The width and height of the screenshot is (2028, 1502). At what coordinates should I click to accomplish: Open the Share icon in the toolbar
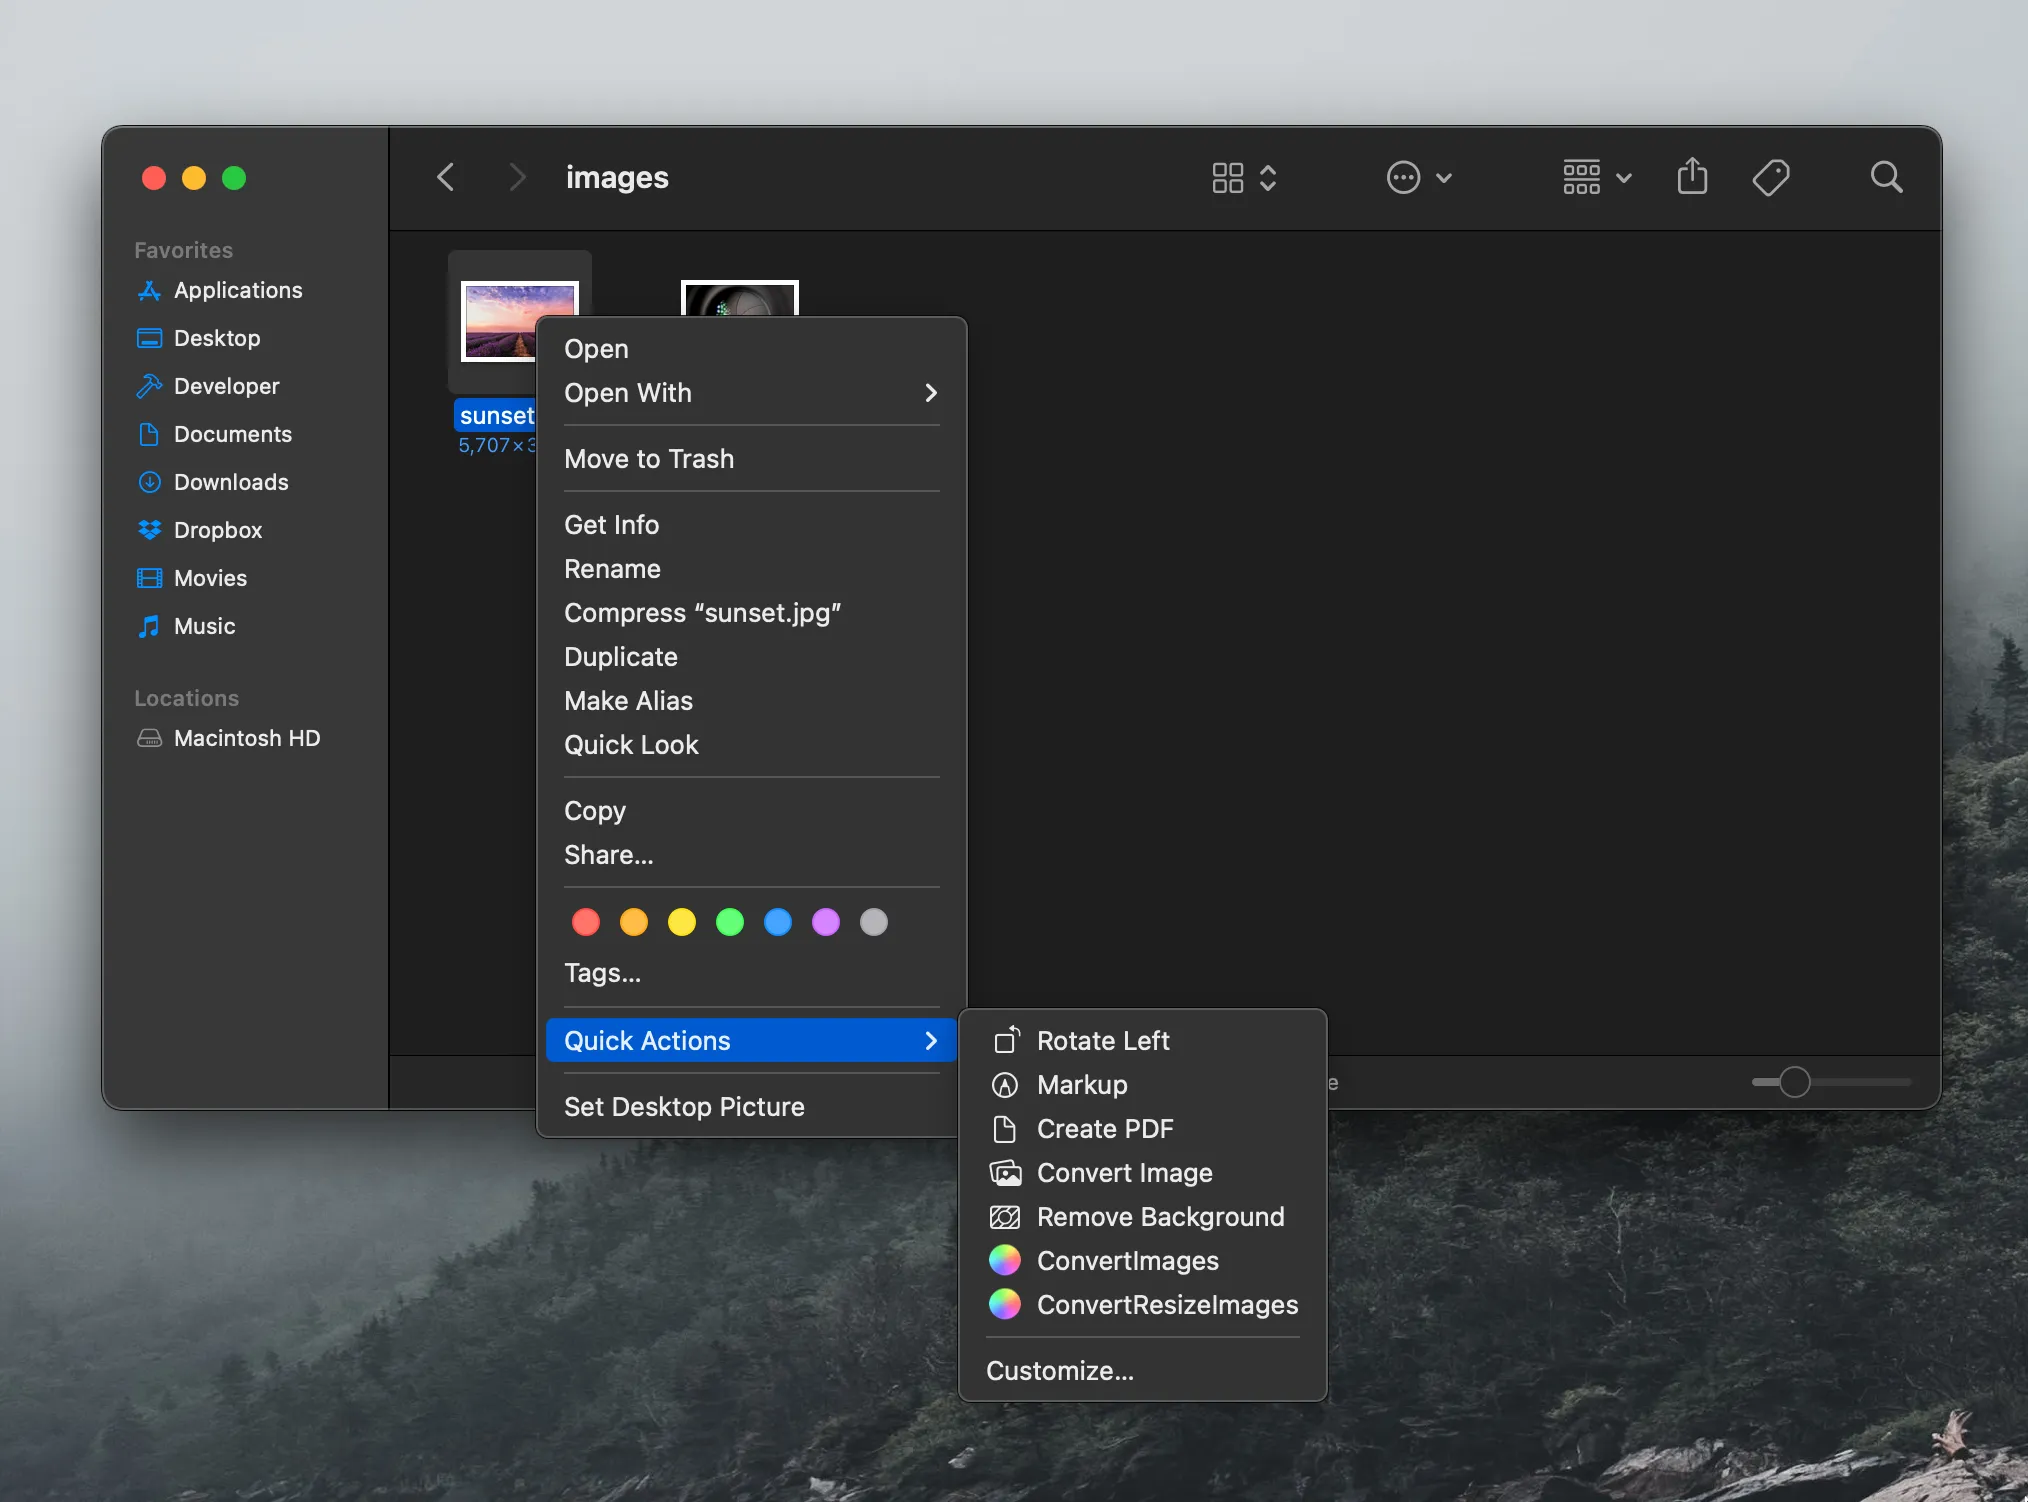1691,177
